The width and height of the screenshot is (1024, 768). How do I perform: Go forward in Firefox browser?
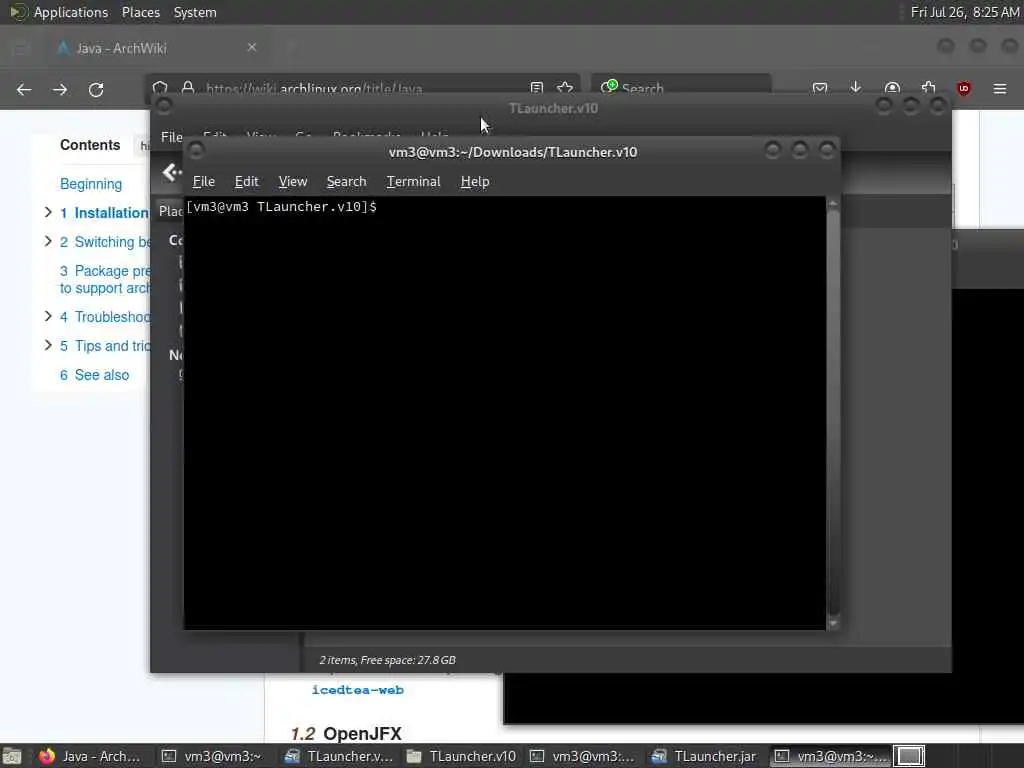(x=60, y=89)
